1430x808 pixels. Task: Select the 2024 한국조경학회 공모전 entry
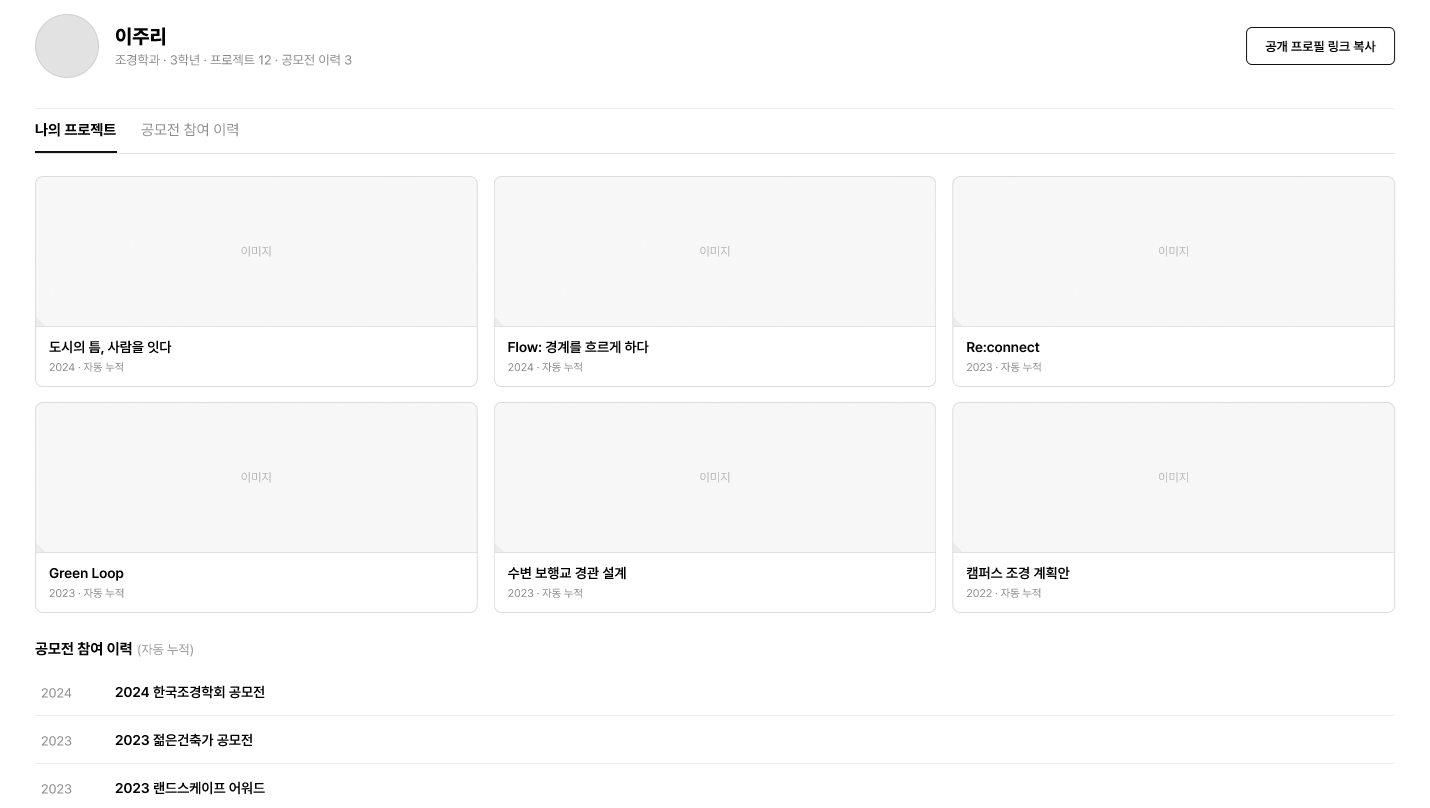[715, 692]
